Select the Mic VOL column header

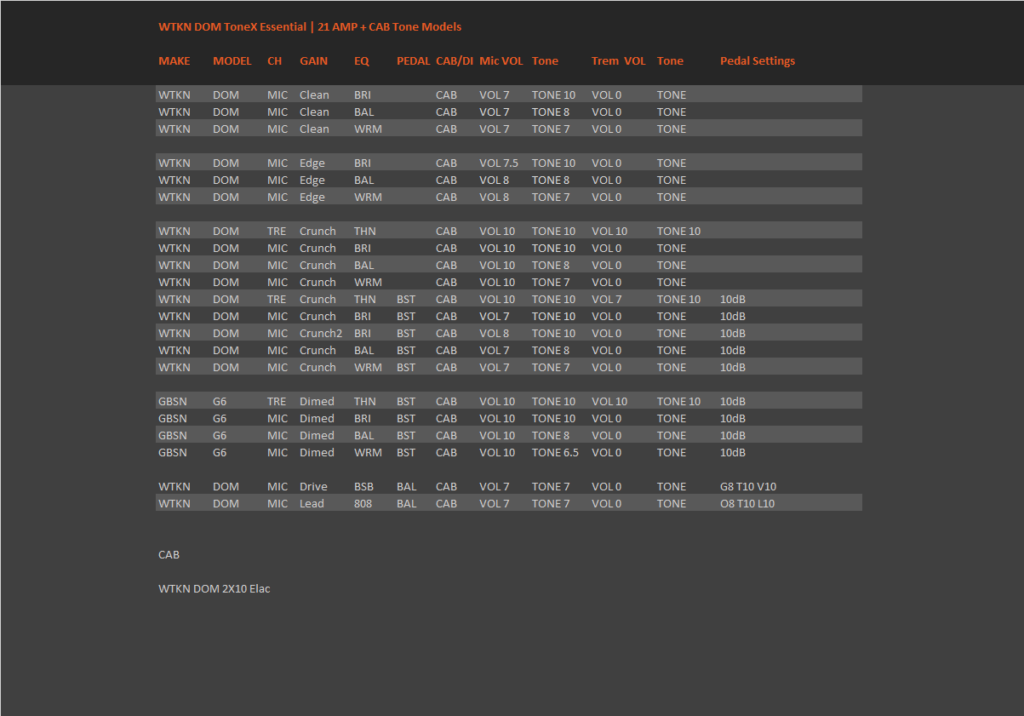501,61
